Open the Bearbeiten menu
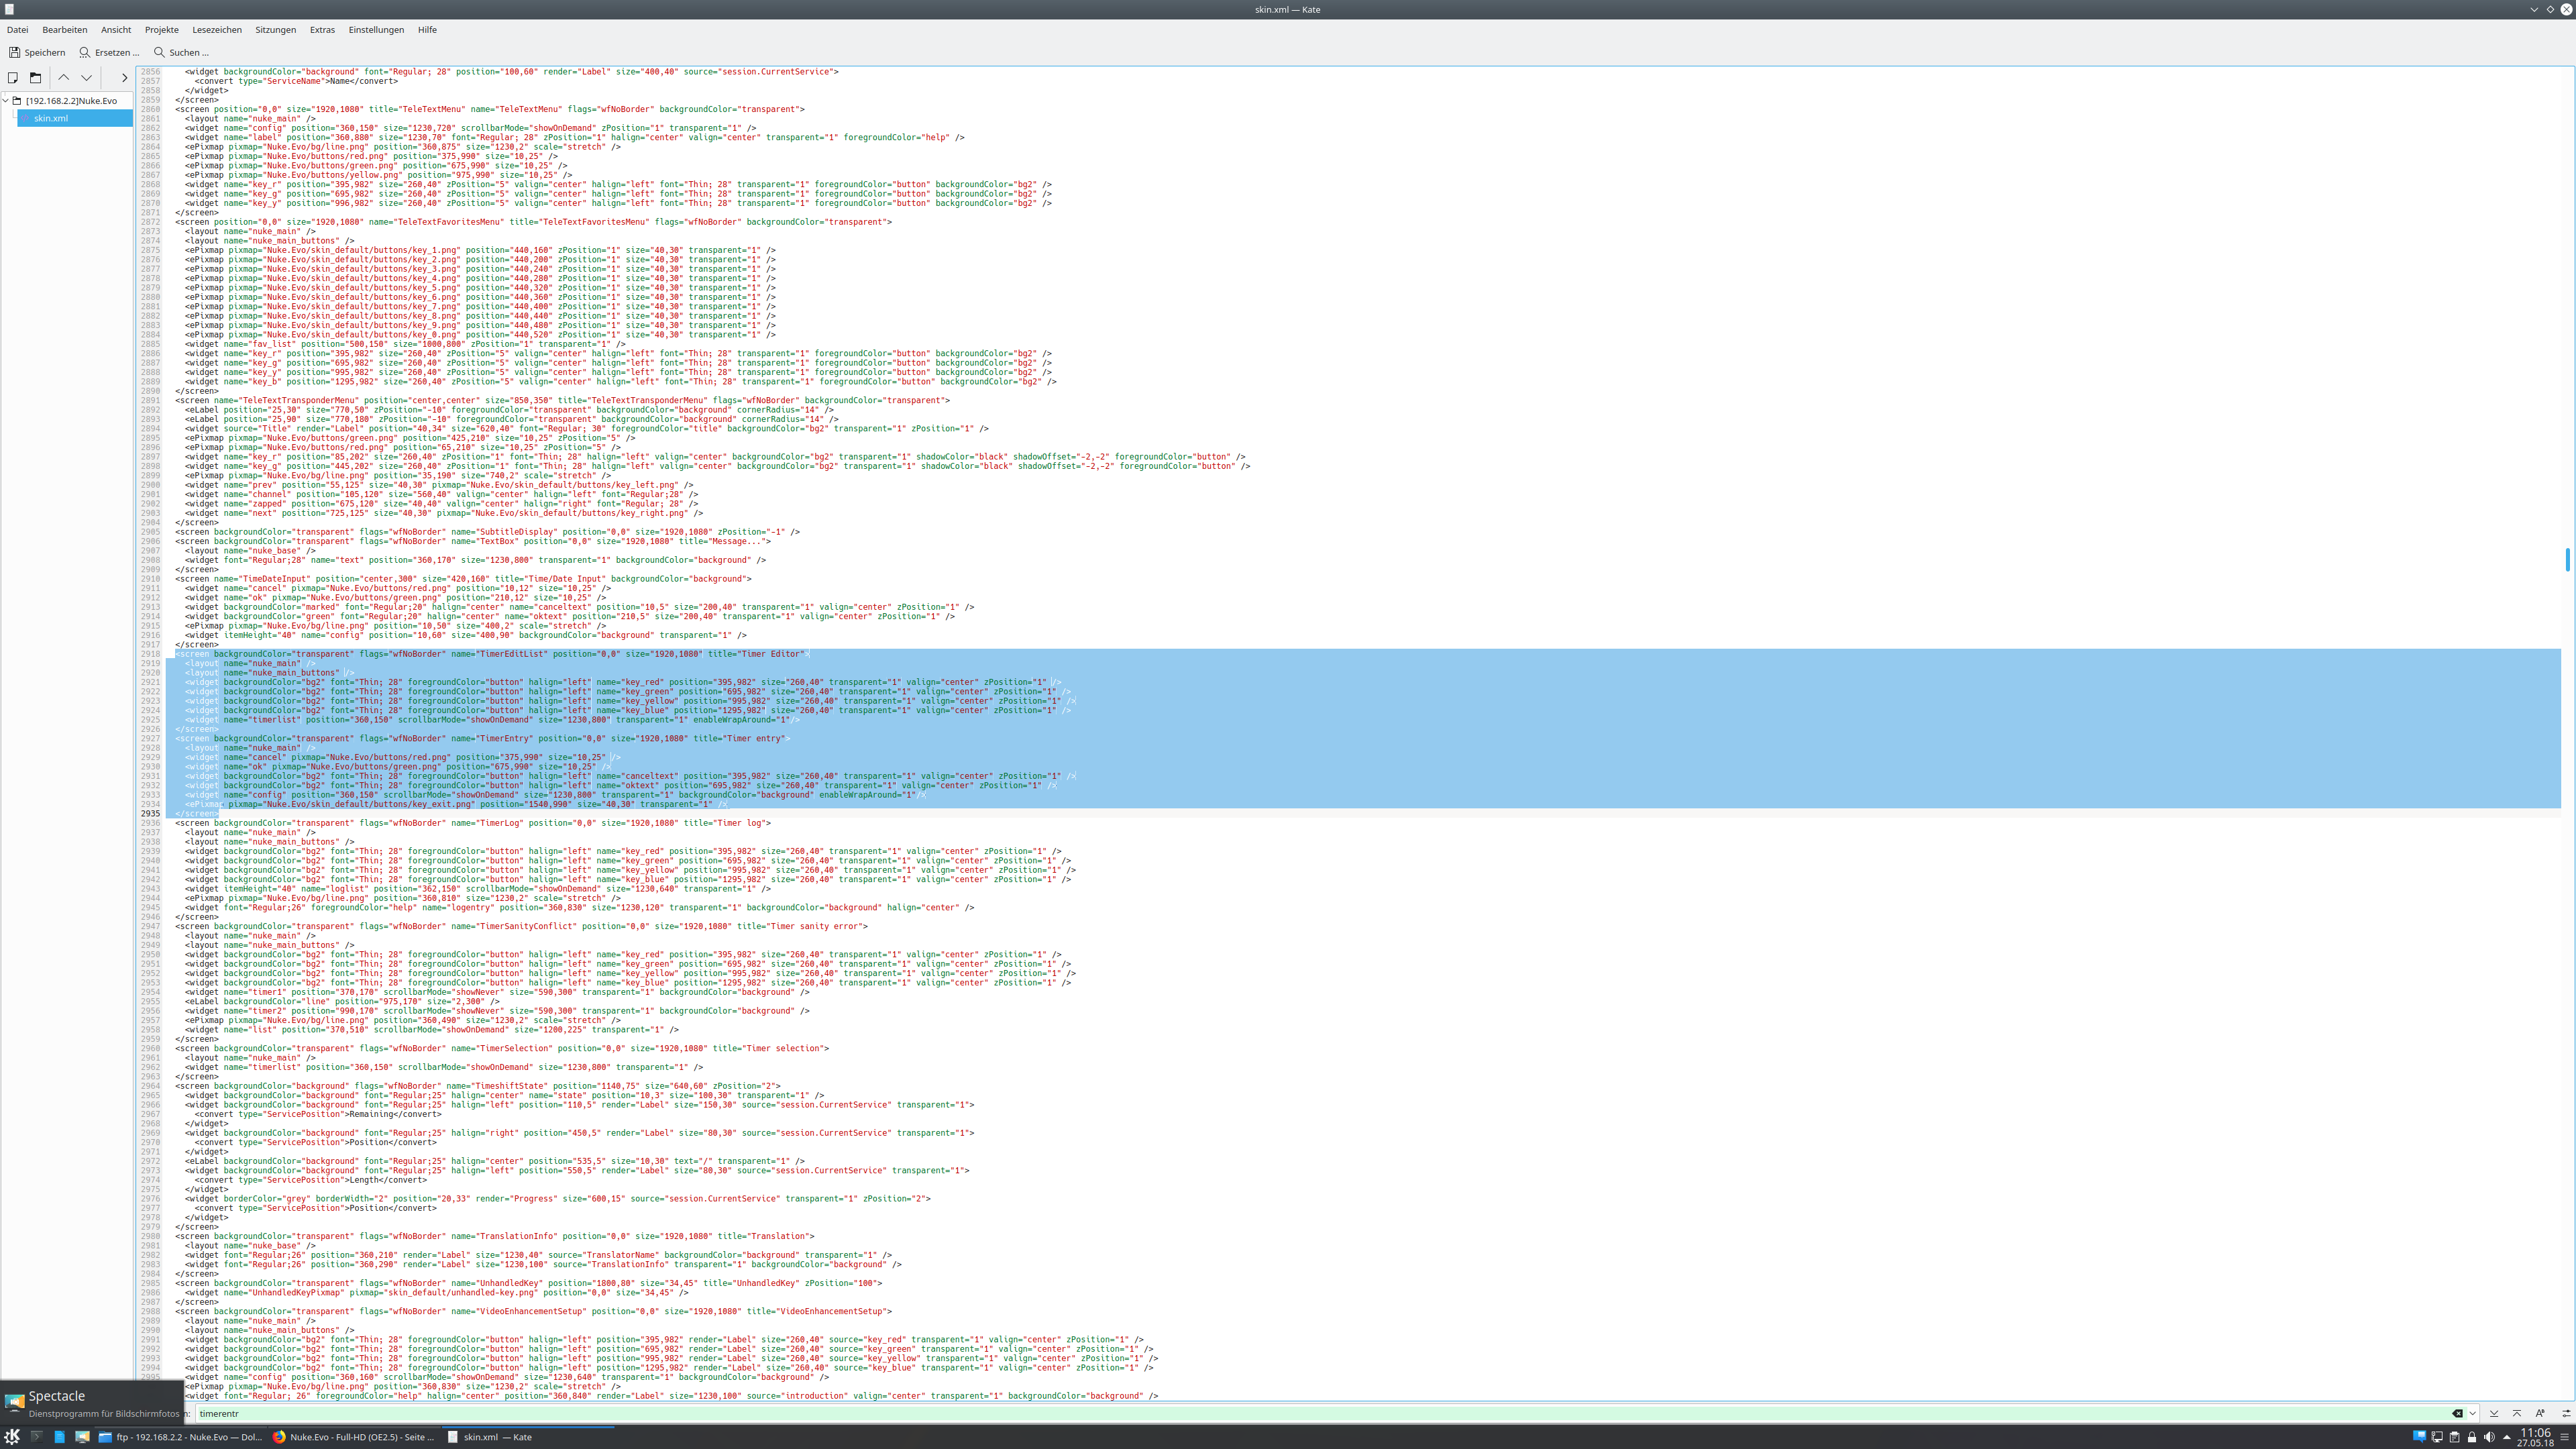The width and height of the screenshot is (2576, 1449). pos(64,29)
